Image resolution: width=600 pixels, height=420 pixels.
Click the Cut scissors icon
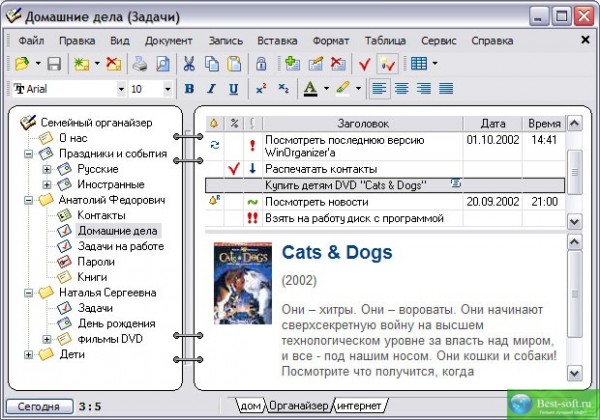click(189, 63)
